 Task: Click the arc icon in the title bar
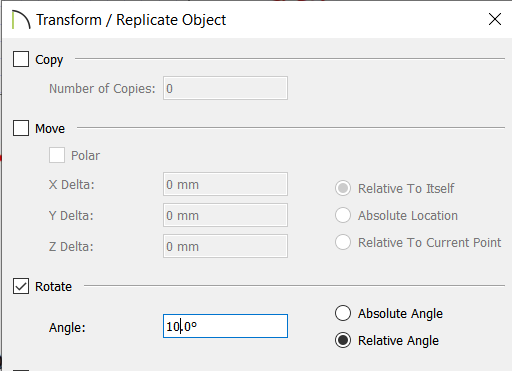pyautogui.click(x=21, y=20)
